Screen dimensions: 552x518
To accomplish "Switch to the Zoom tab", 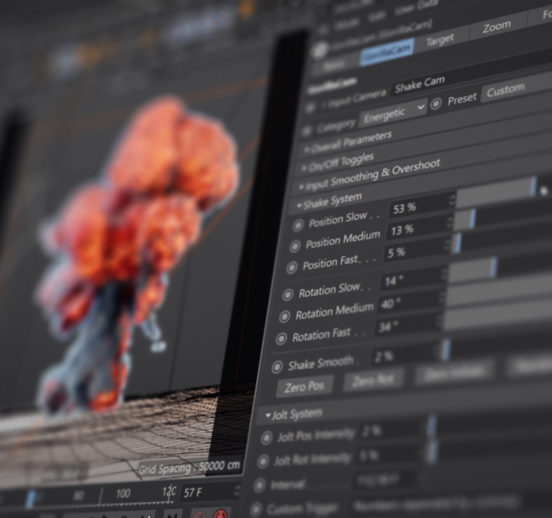I will [497, 27].
